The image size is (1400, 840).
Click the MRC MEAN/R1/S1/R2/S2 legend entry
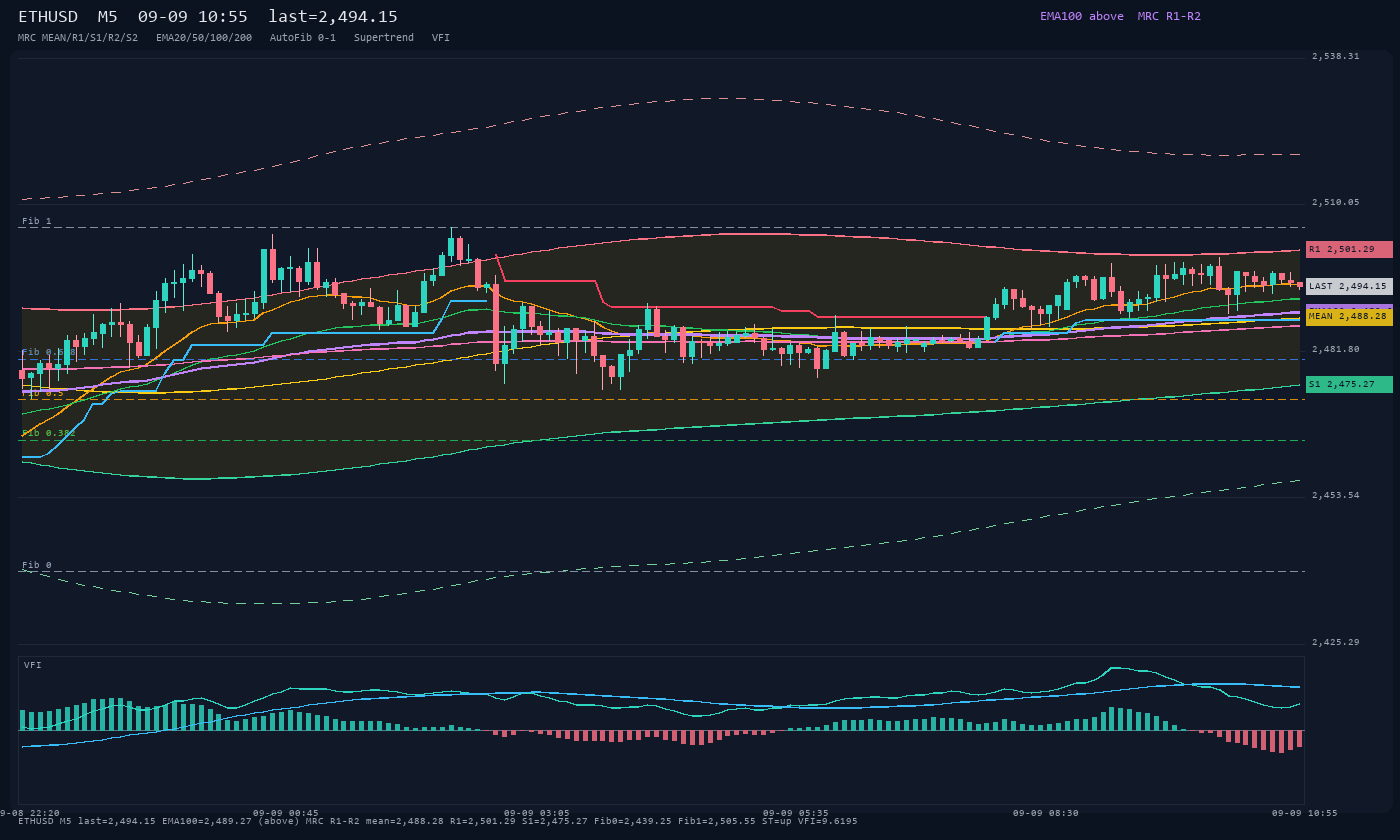tap(78, 38)
